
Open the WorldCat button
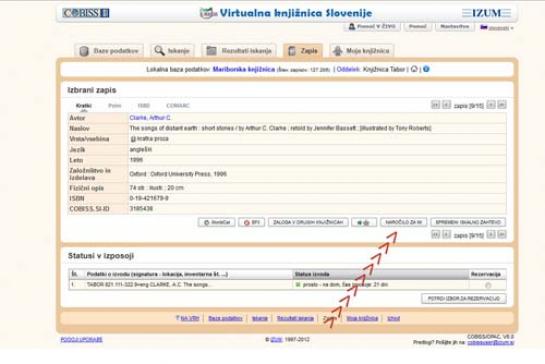217,223
